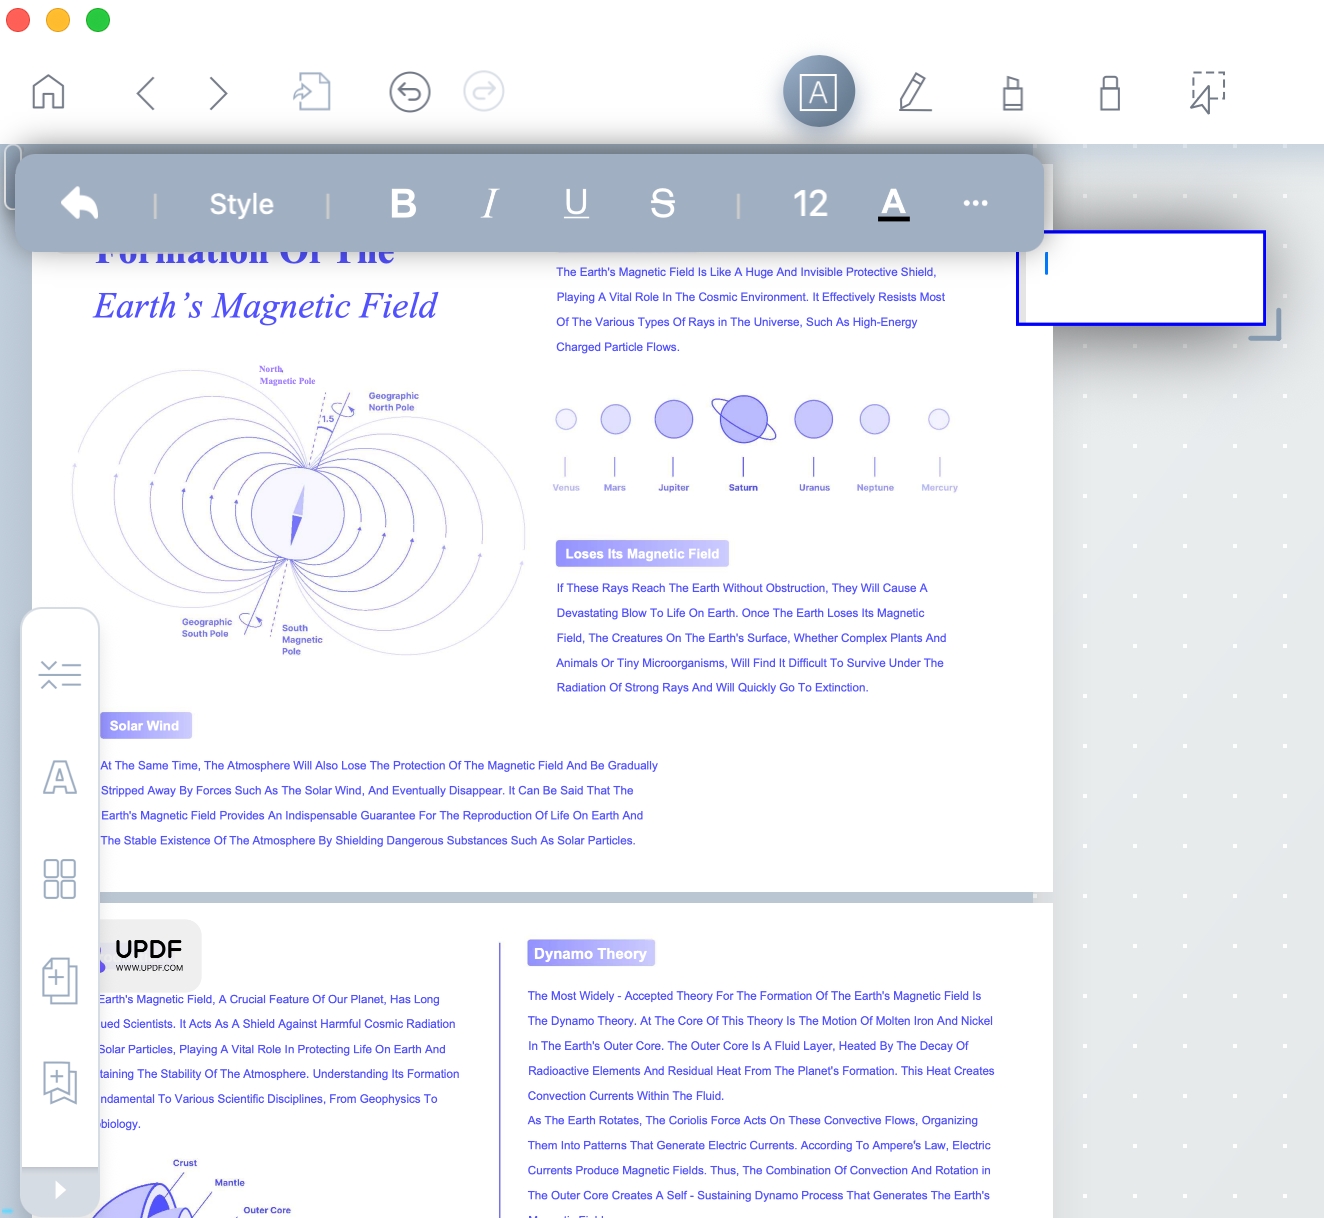
Task: Click the 'Charged Particle Flows.' line
Action: click(618, 347)
